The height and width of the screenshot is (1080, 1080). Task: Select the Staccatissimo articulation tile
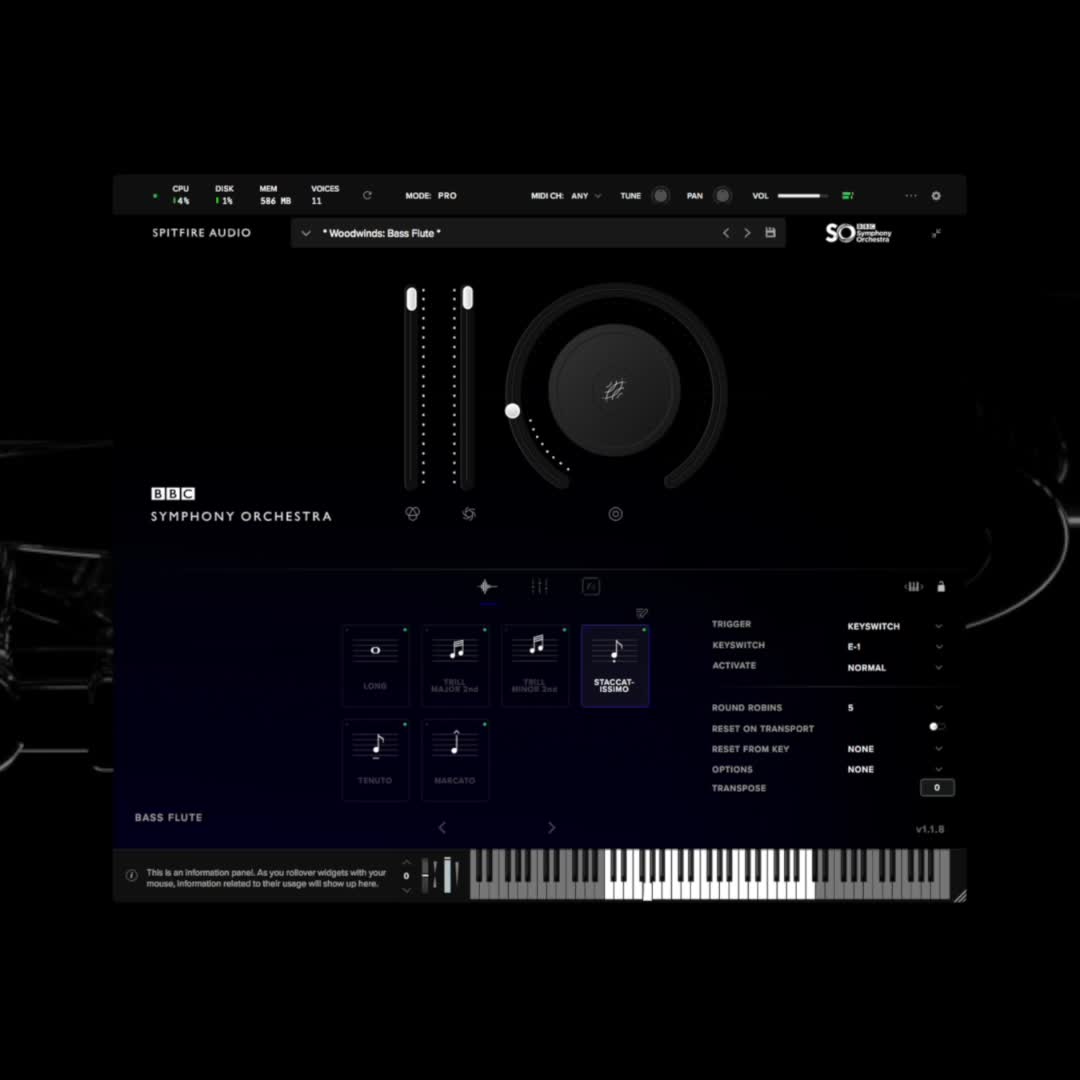(615, 666)
